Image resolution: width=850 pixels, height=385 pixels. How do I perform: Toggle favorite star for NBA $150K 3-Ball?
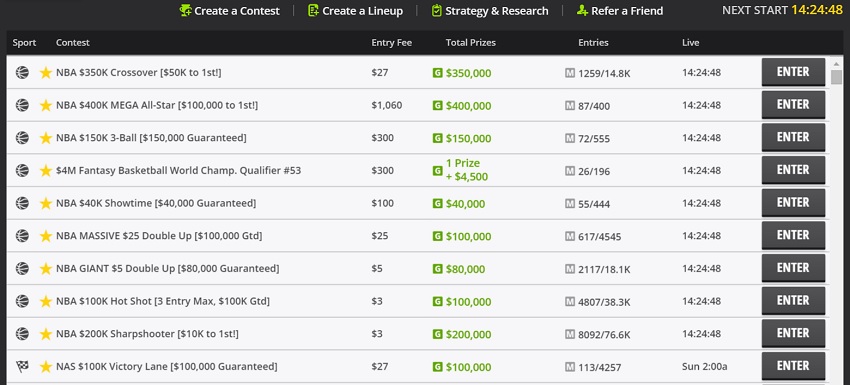coord(46,138)
